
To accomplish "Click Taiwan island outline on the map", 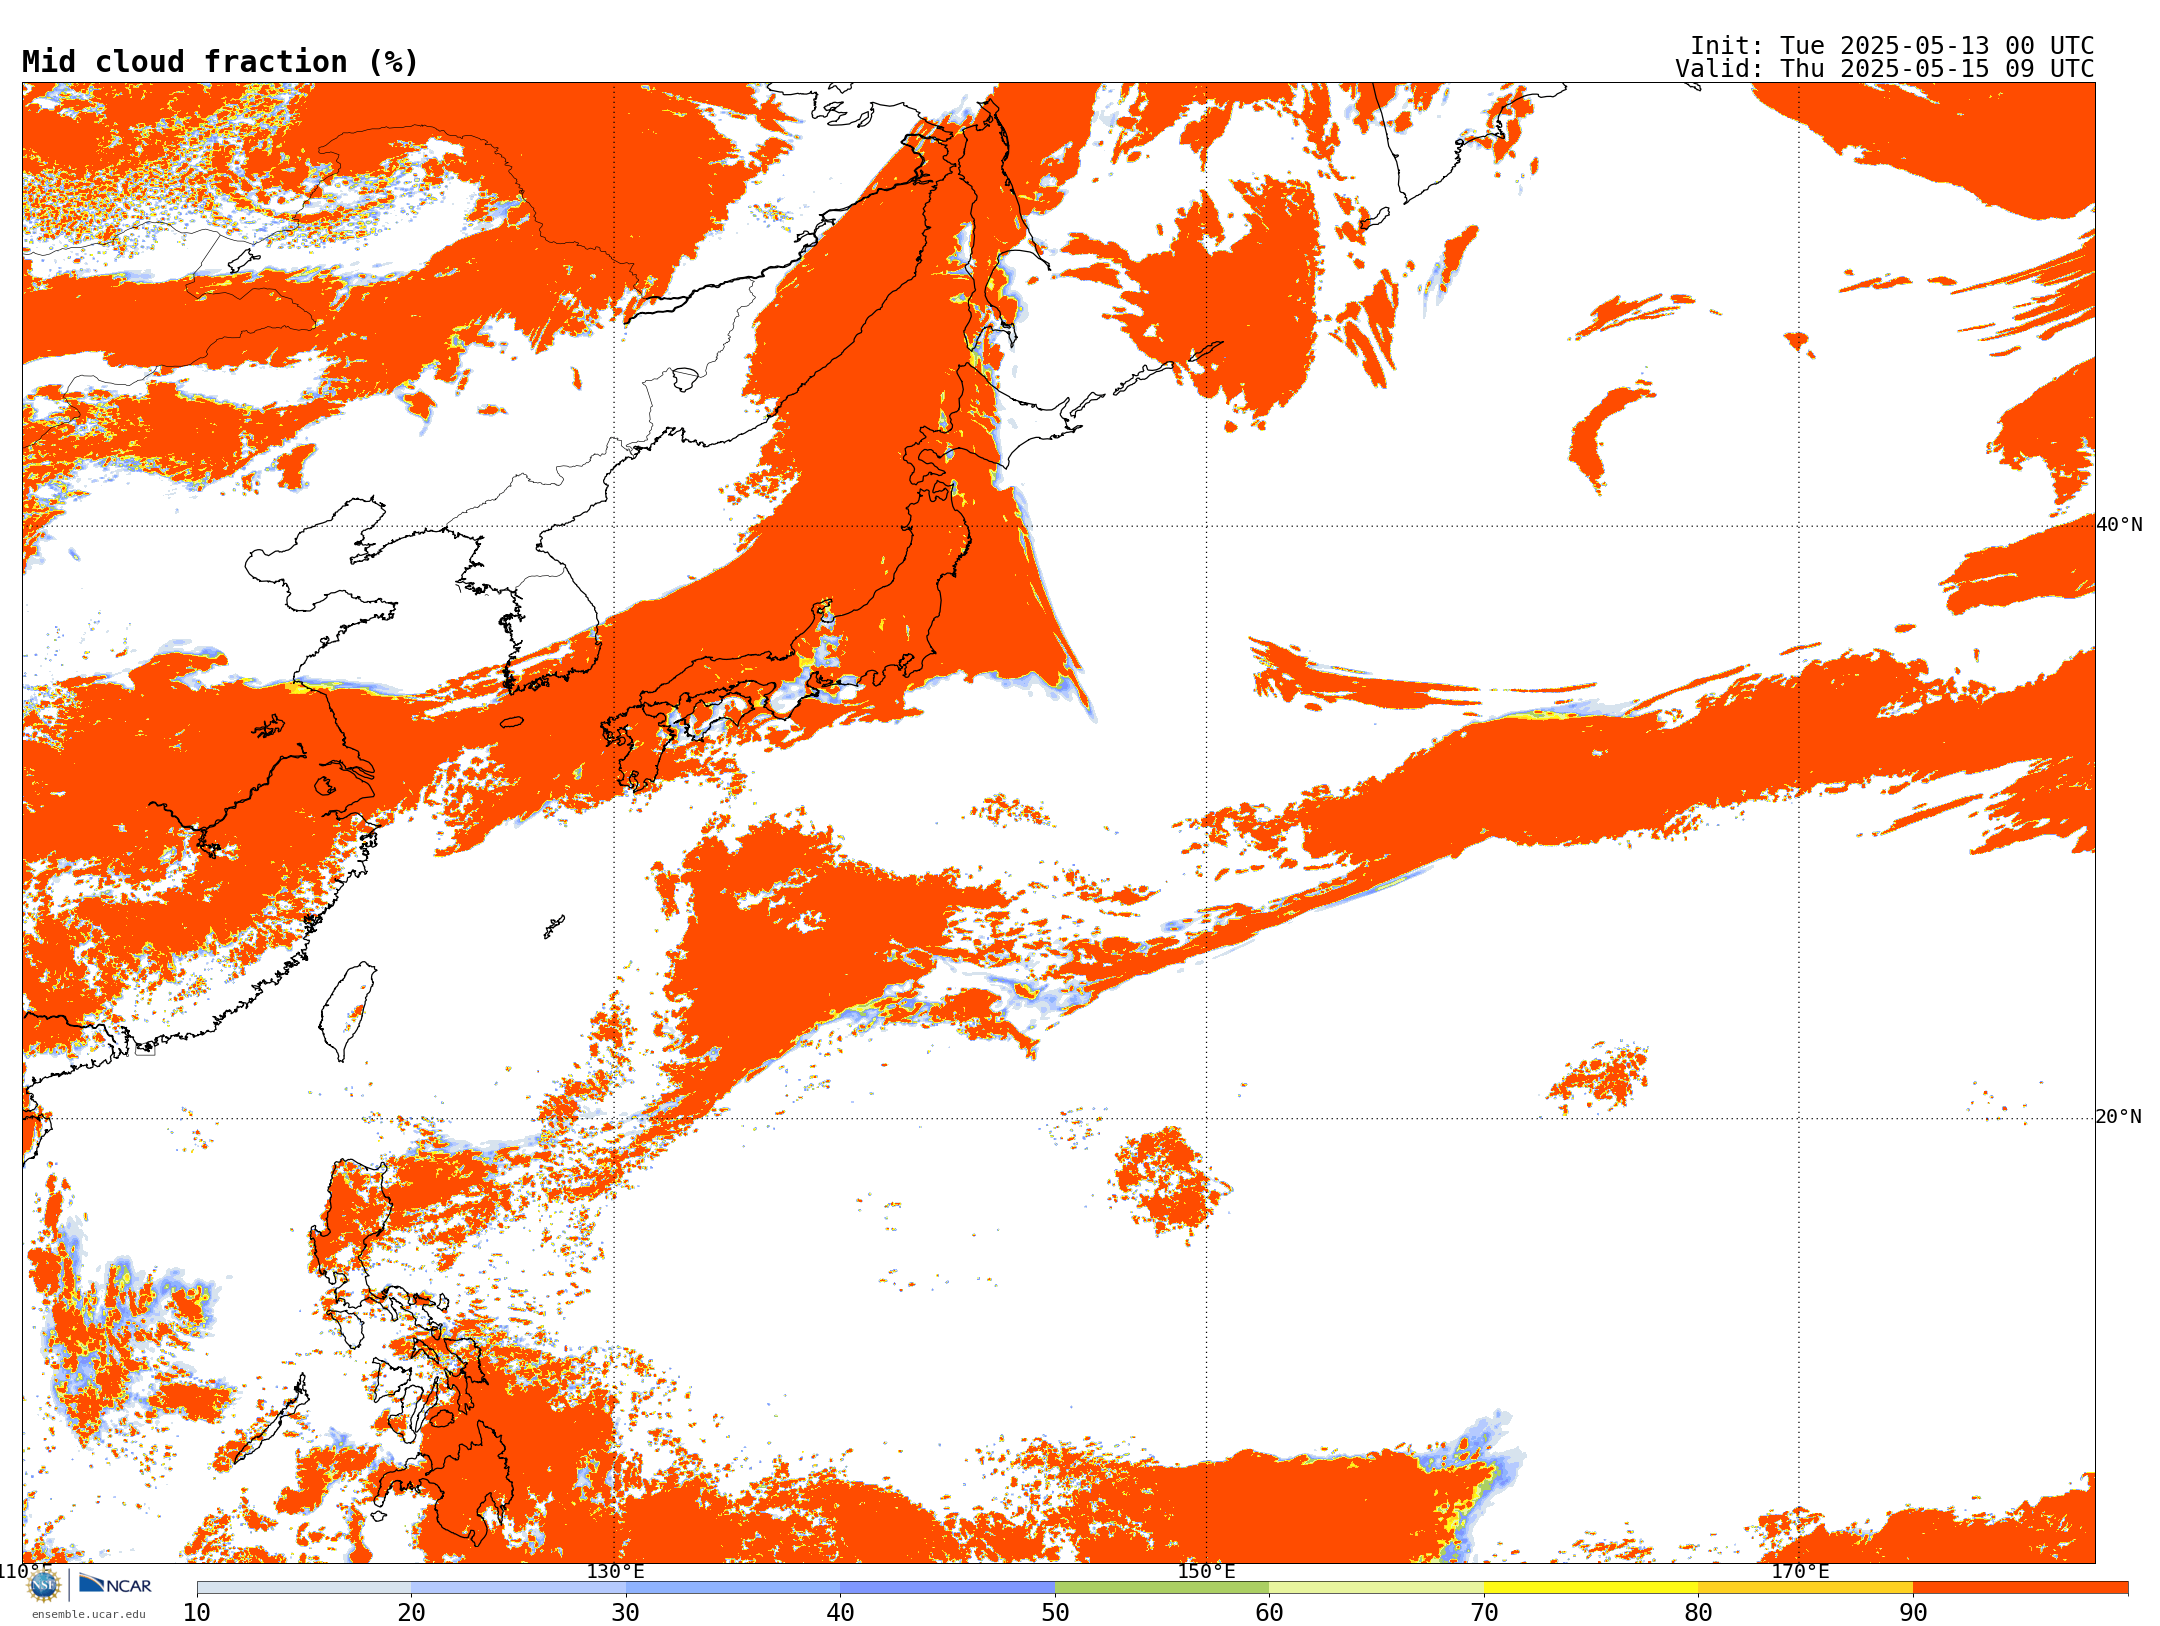I will [347, 1010].
